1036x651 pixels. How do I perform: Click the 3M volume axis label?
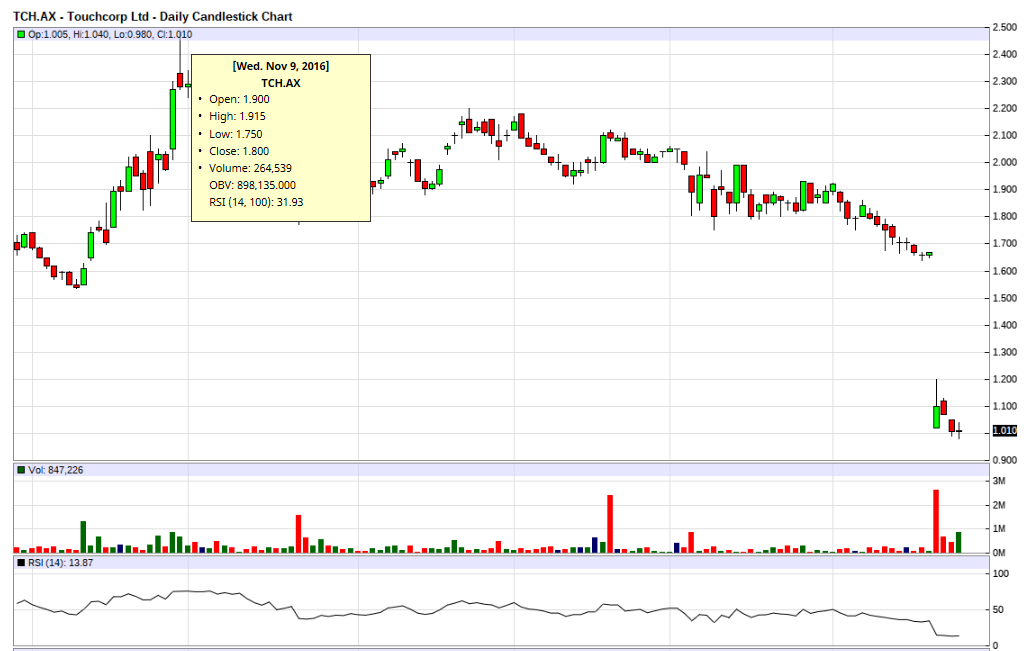(x=999, y=481)
